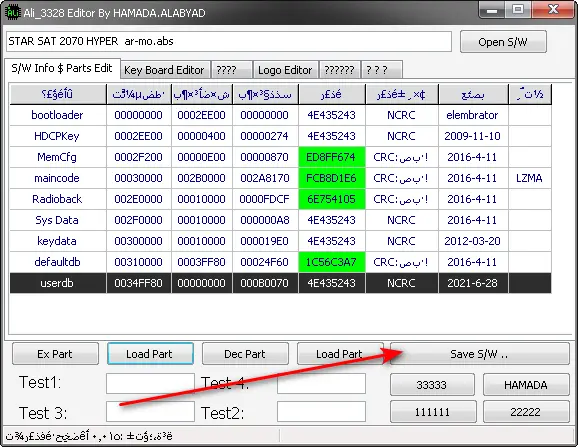The width and height of the screenshot is (578, 447).
Task: Click green CRC cell 1C56C3A7
Action: (332, 262)
